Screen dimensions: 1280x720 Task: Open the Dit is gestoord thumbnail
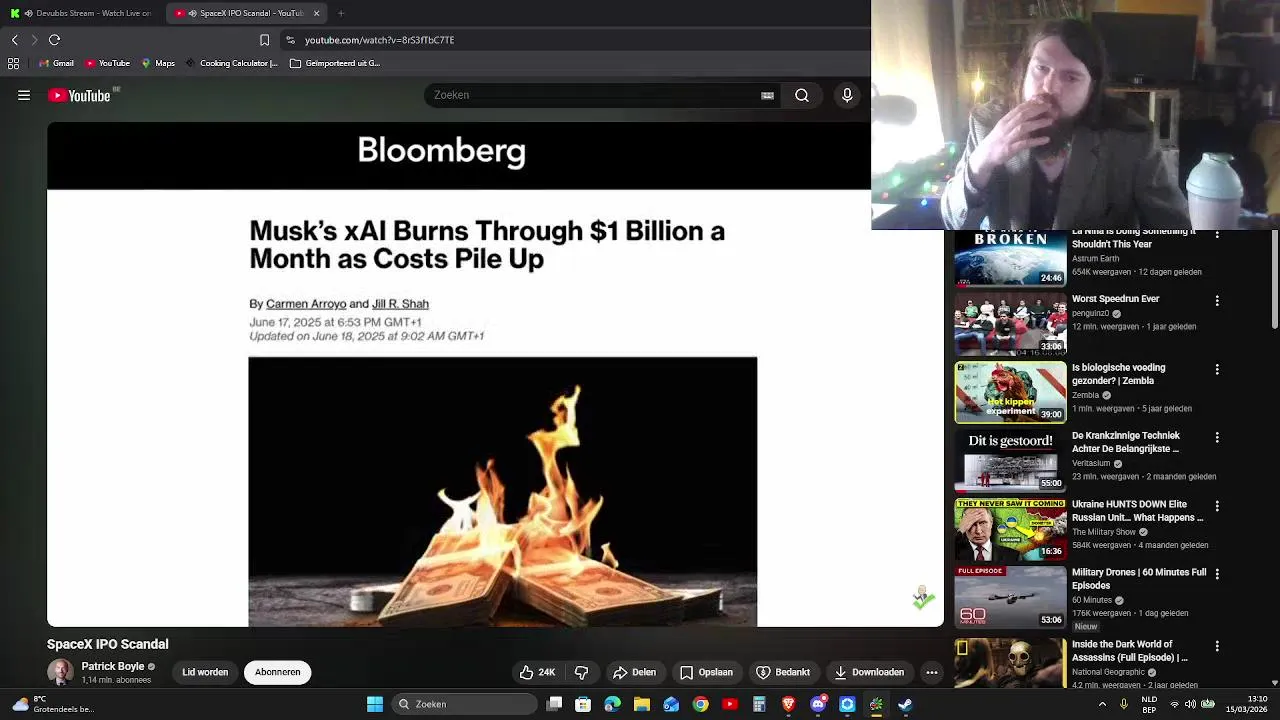click(1010, 460)
